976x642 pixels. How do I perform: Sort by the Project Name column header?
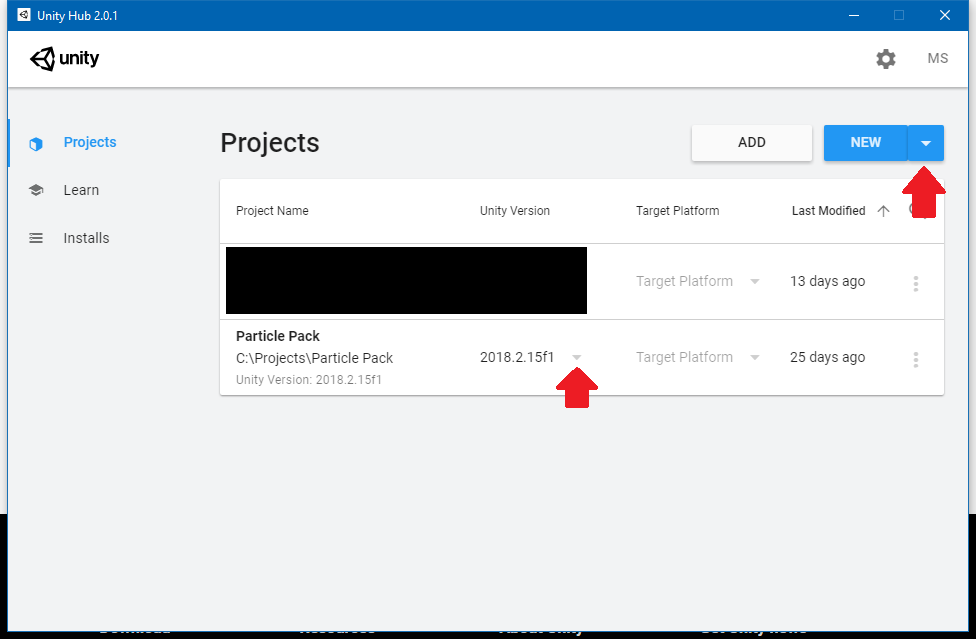(x=272, y=211)
